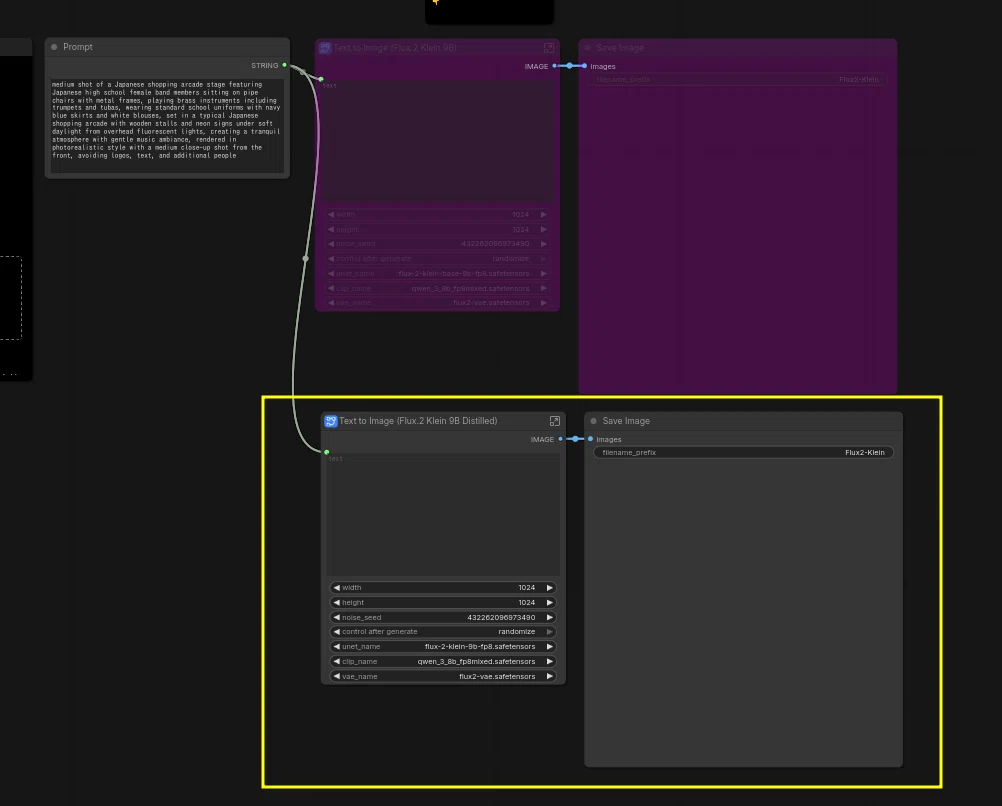Click IMAGE output socket of bypassed Flux.2 Klein node
The image size is (1002, 806).
555,66
